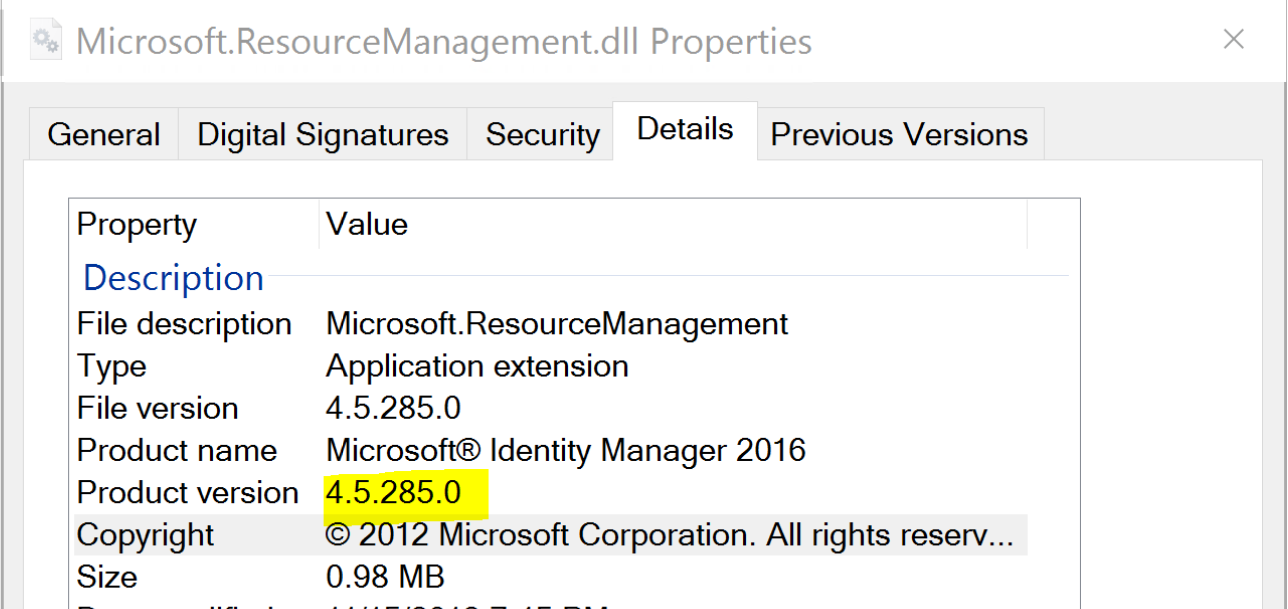Click the blue Description section header
This screenshot has width=1288, height=609.
(172, 277)
